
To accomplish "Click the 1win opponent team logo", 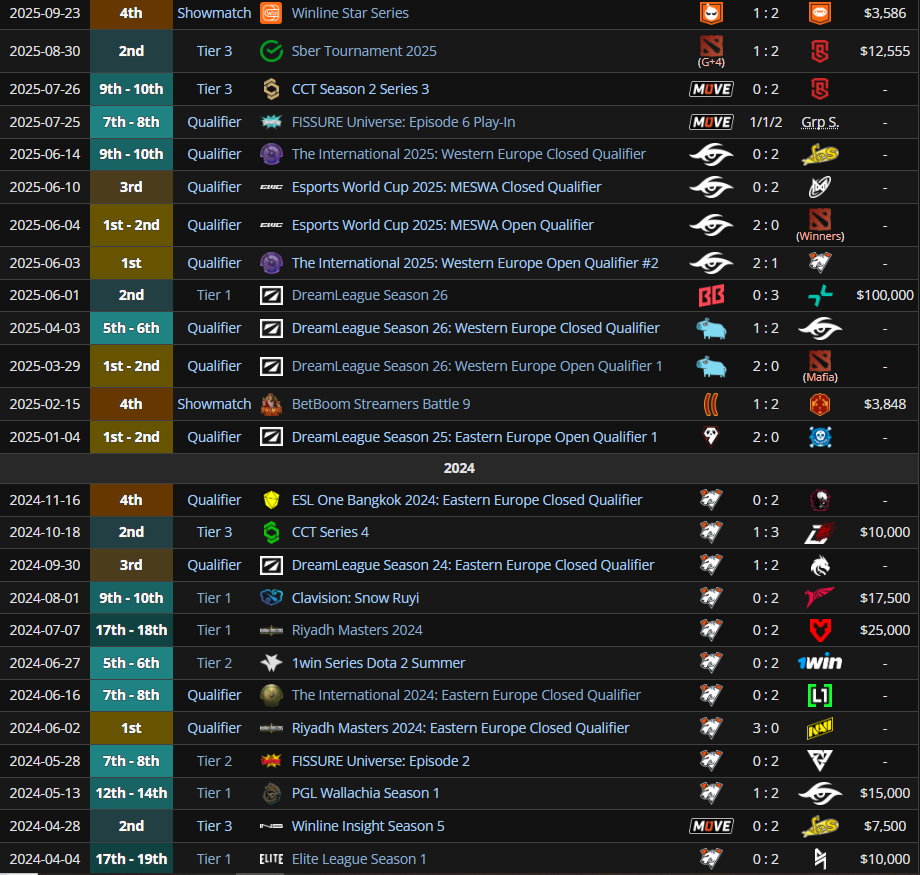I will [819, 663].
